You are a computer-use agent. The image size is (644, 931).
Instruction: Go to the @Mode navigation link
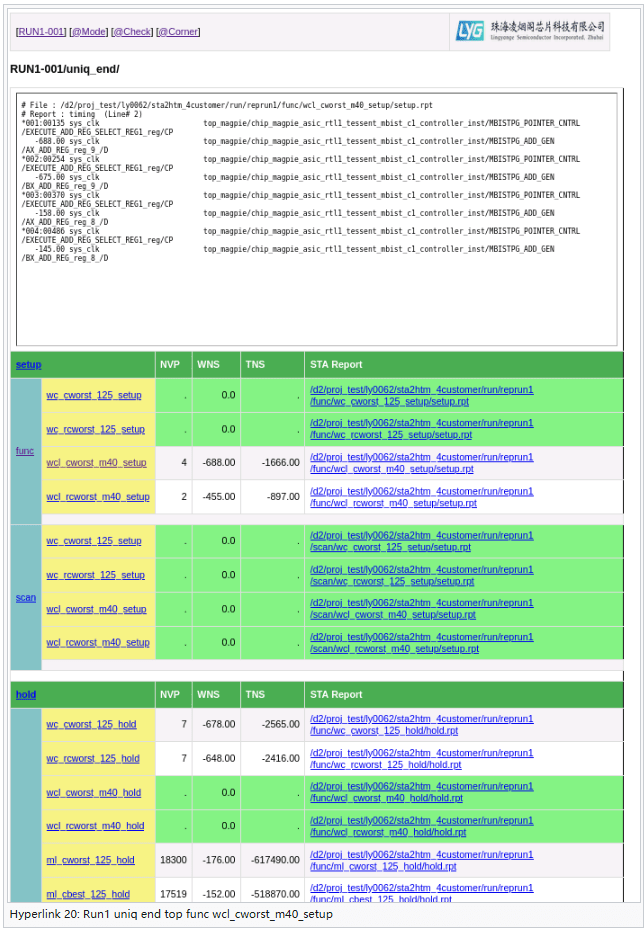[89, 32]
